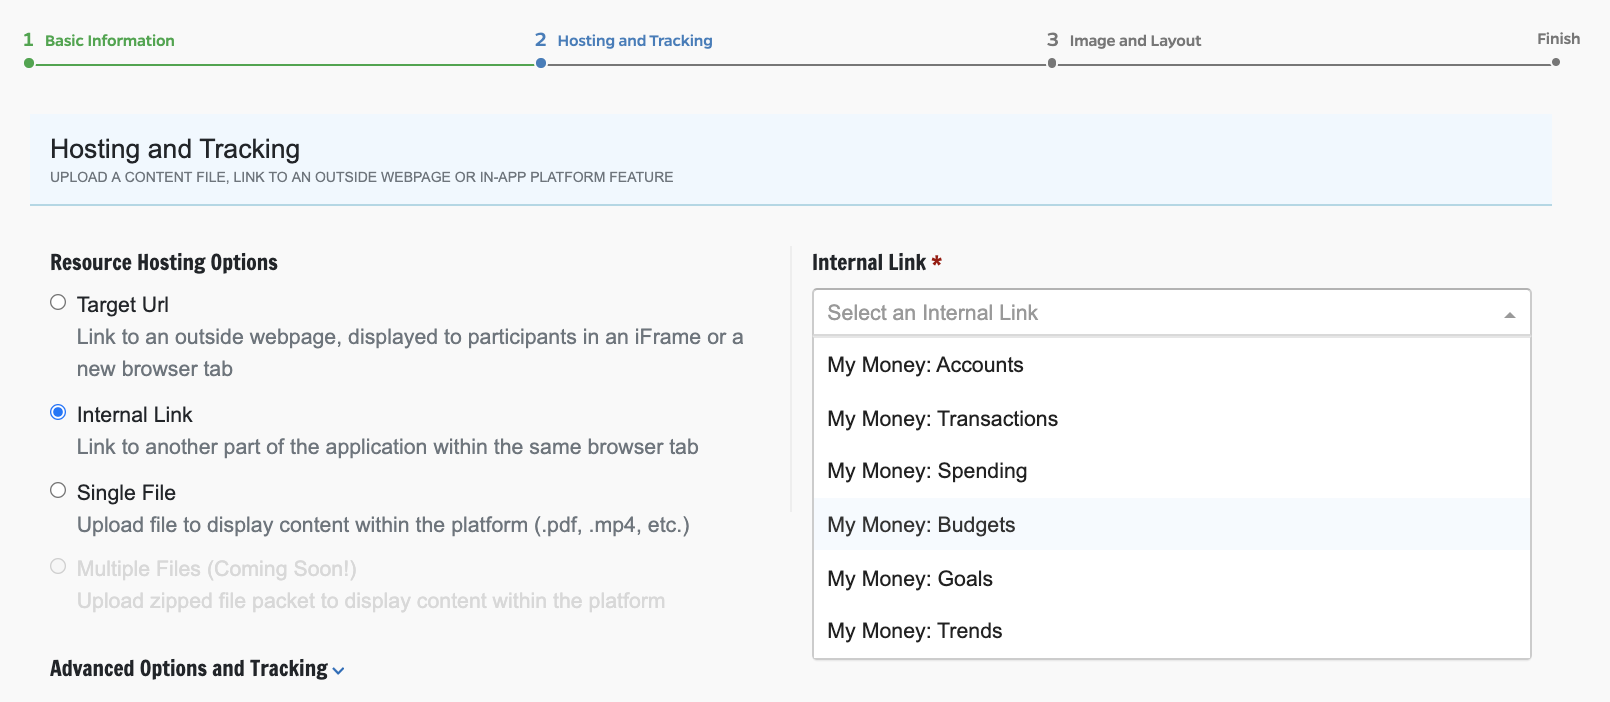Select My Money: Spending option
This screenshot has height=702, width=1610.
click(x=927, y=471)
